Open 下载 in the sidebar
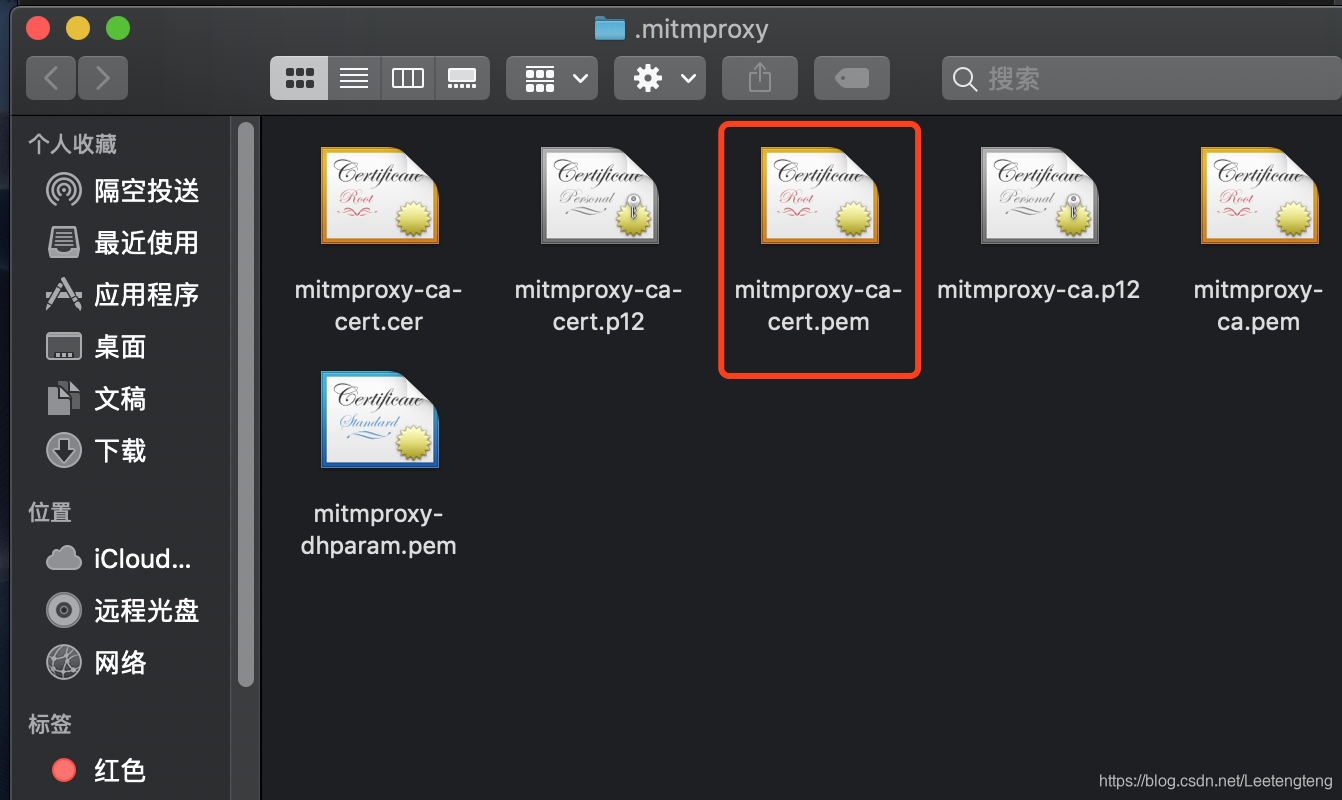The width and height of the screenshot is (1342, 800). click(97, 450)
